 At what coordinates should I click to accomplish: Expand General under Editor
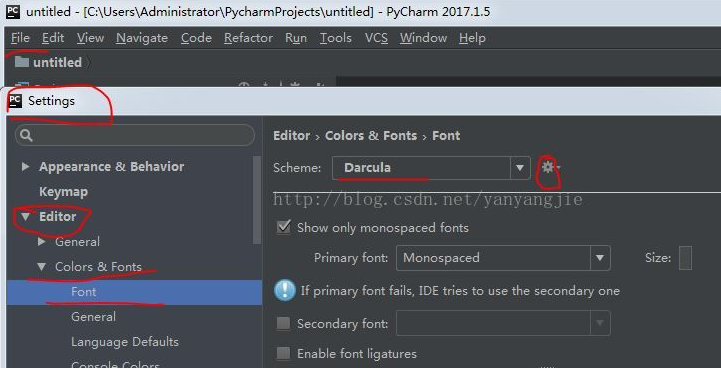(x=41, y=242)
